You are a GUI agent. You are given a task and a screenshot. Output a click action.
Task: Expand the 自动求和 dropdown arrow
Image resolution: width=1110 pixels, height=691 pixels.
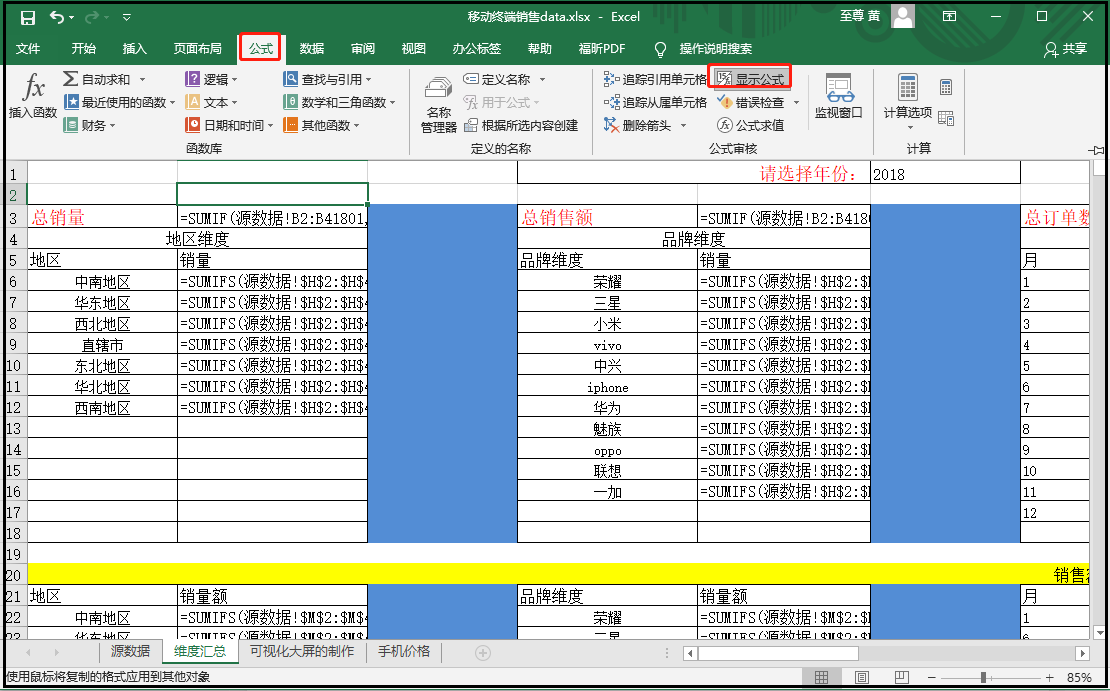pyautogui.click(x=142, y=80)
